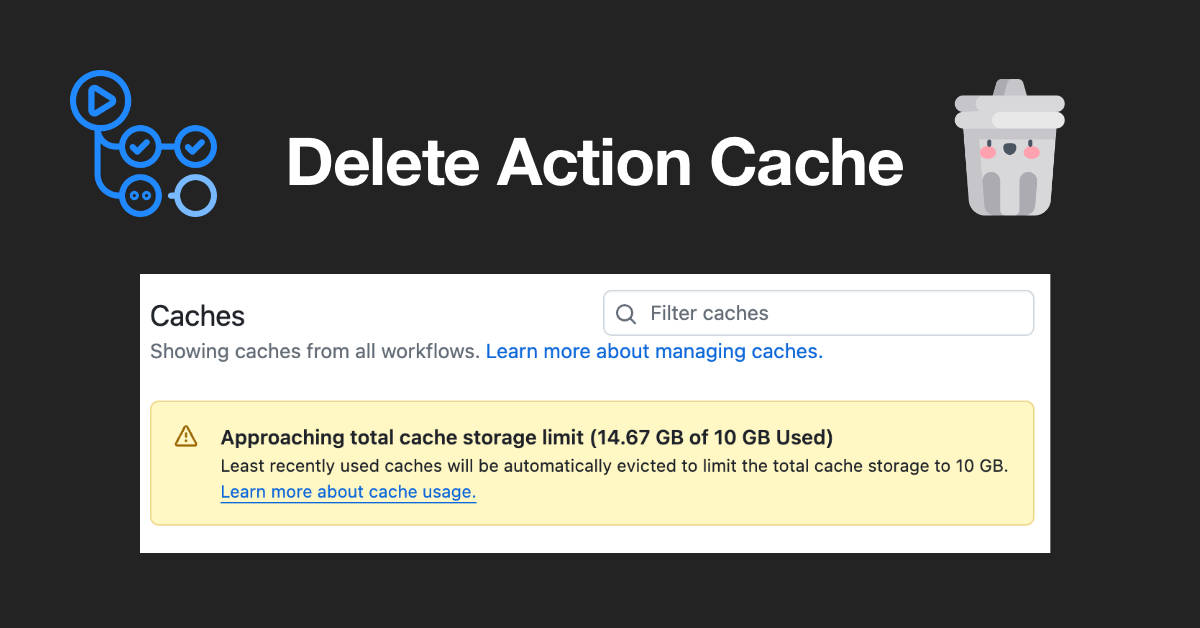Screen dimensions: 1200x628
Task: Click the two-dots circle in workflow logo
Action: tap(139, 195)
